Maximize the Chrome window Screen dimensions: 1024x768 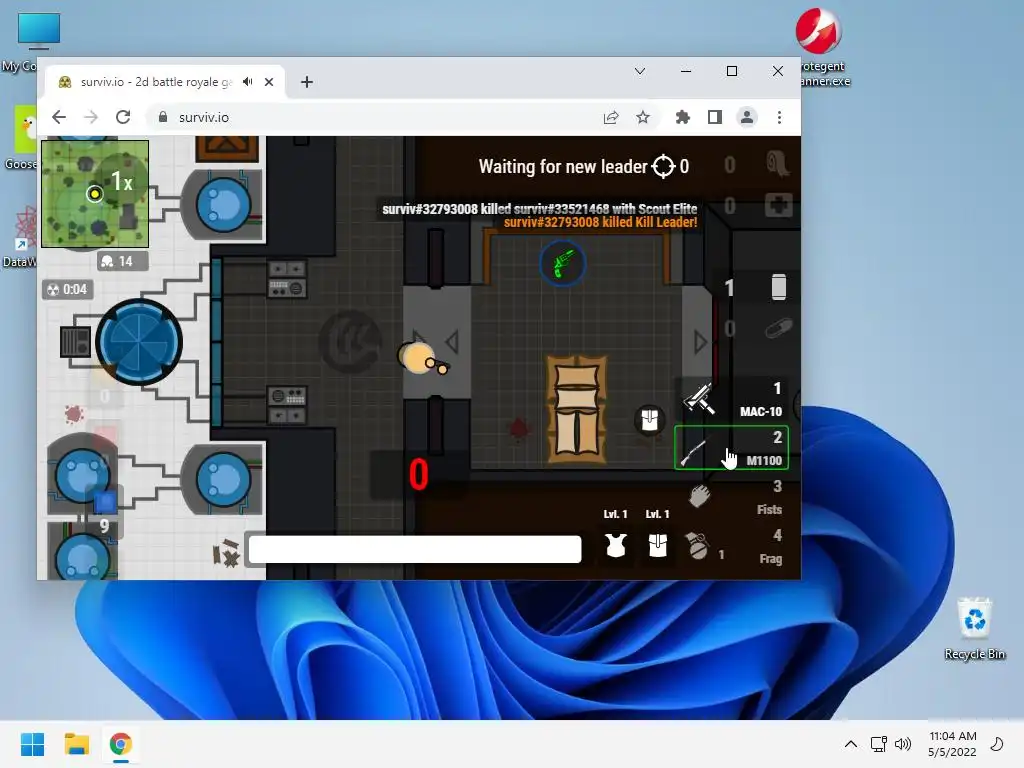pos(732,71)
